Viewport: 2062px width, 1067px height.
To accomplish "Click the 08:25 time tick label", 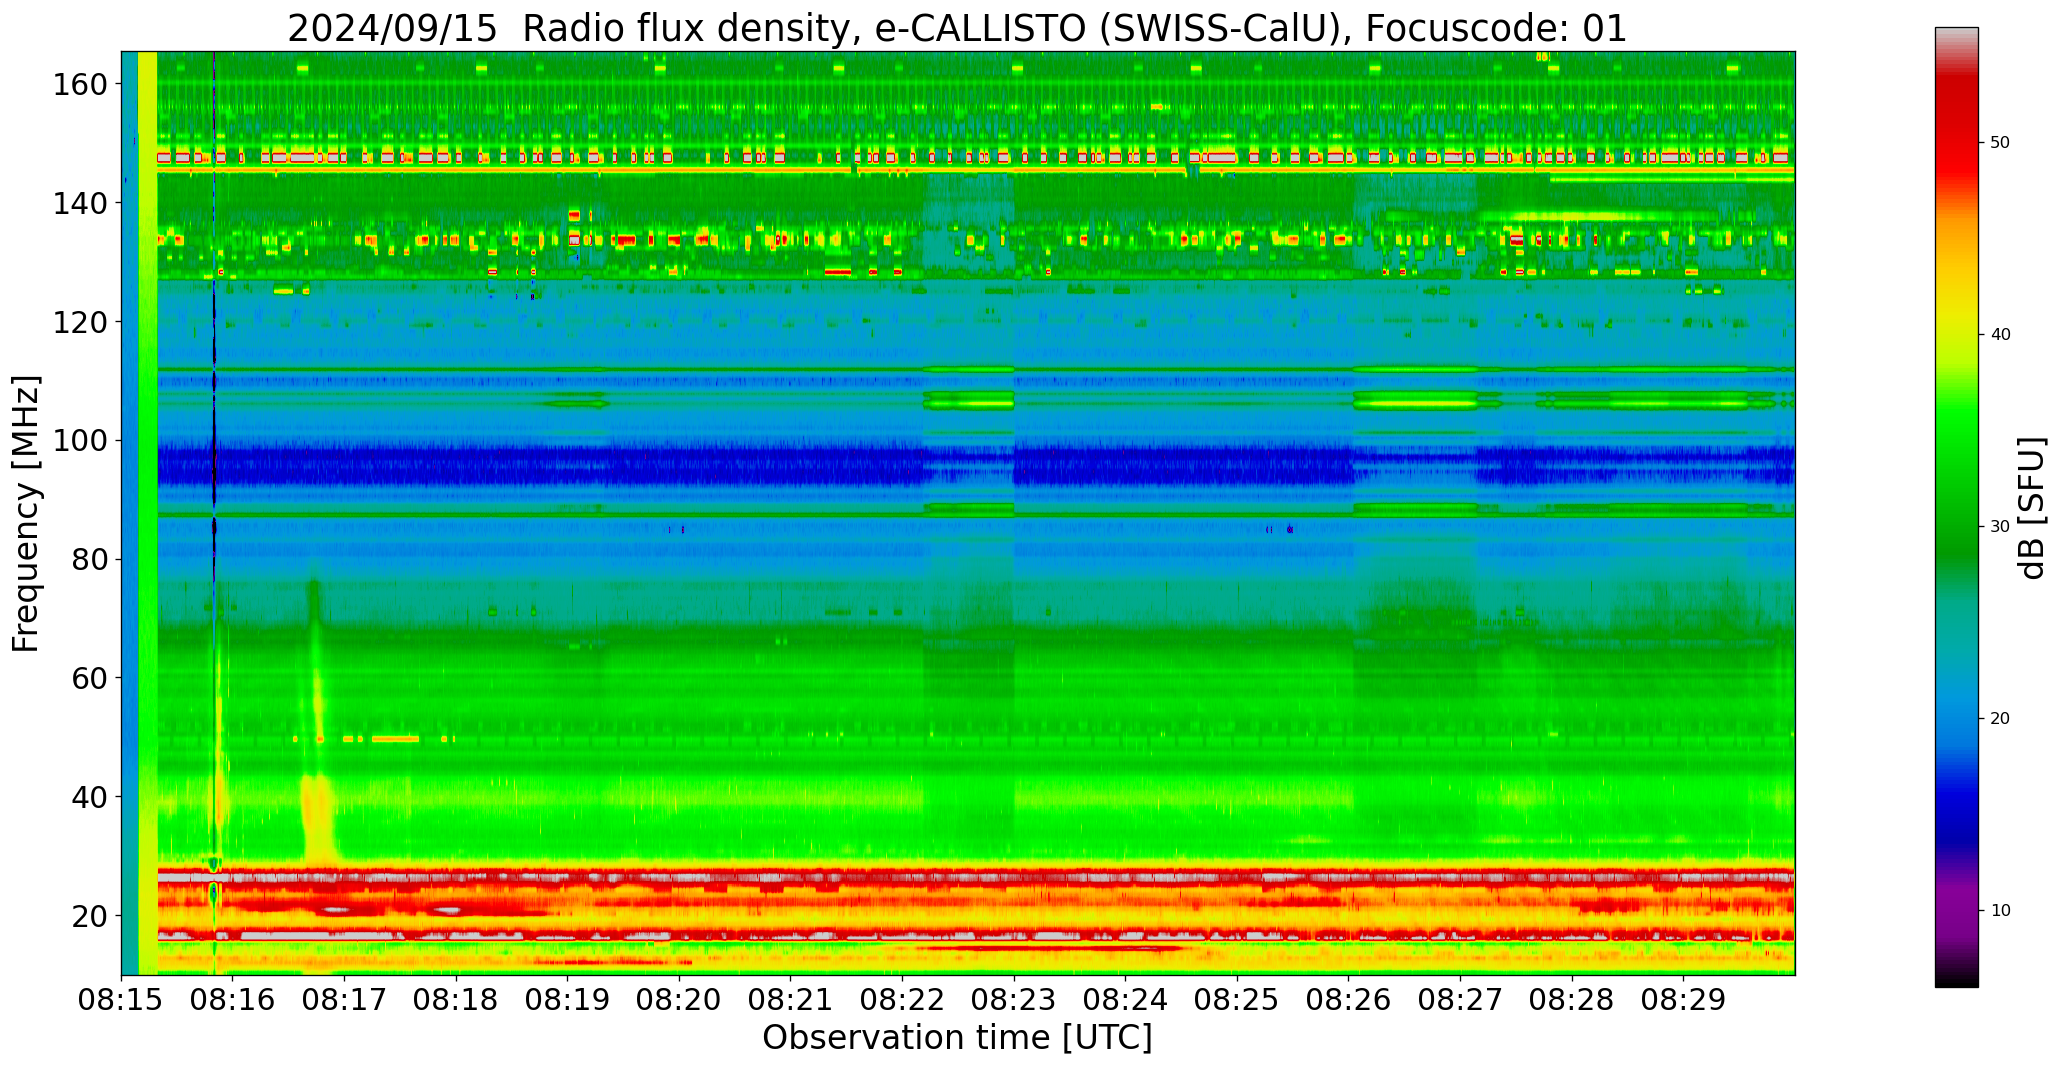I will [x=1237, y=1000].
